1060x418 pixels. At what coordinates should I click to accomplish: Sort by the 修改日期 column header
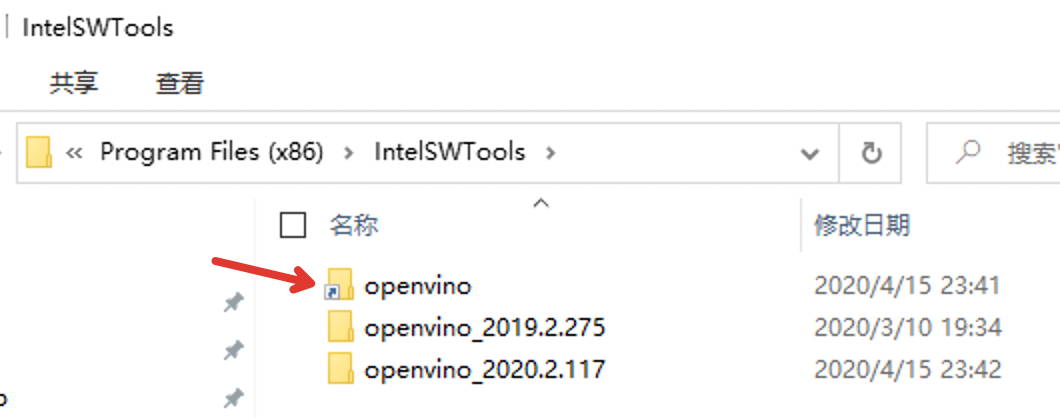[x=862, y=225]
